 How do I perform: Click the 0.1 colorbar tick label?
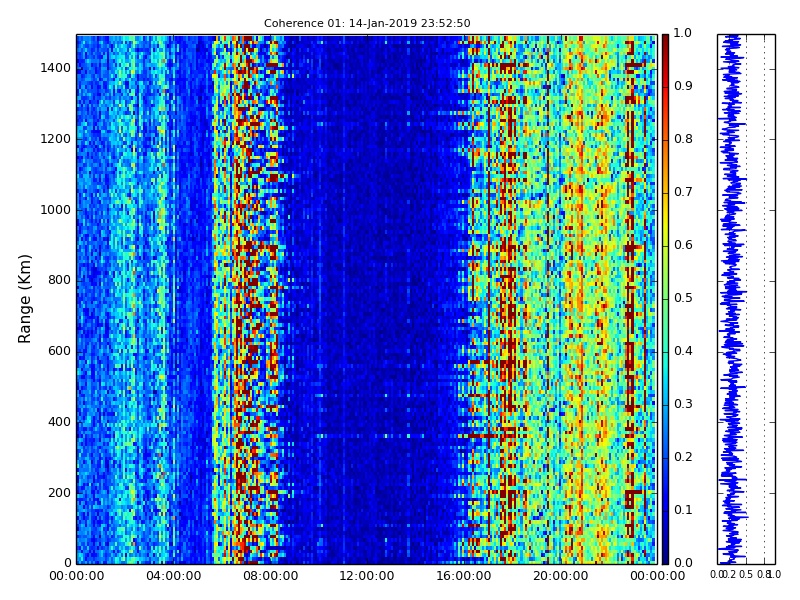pos(683,510)
